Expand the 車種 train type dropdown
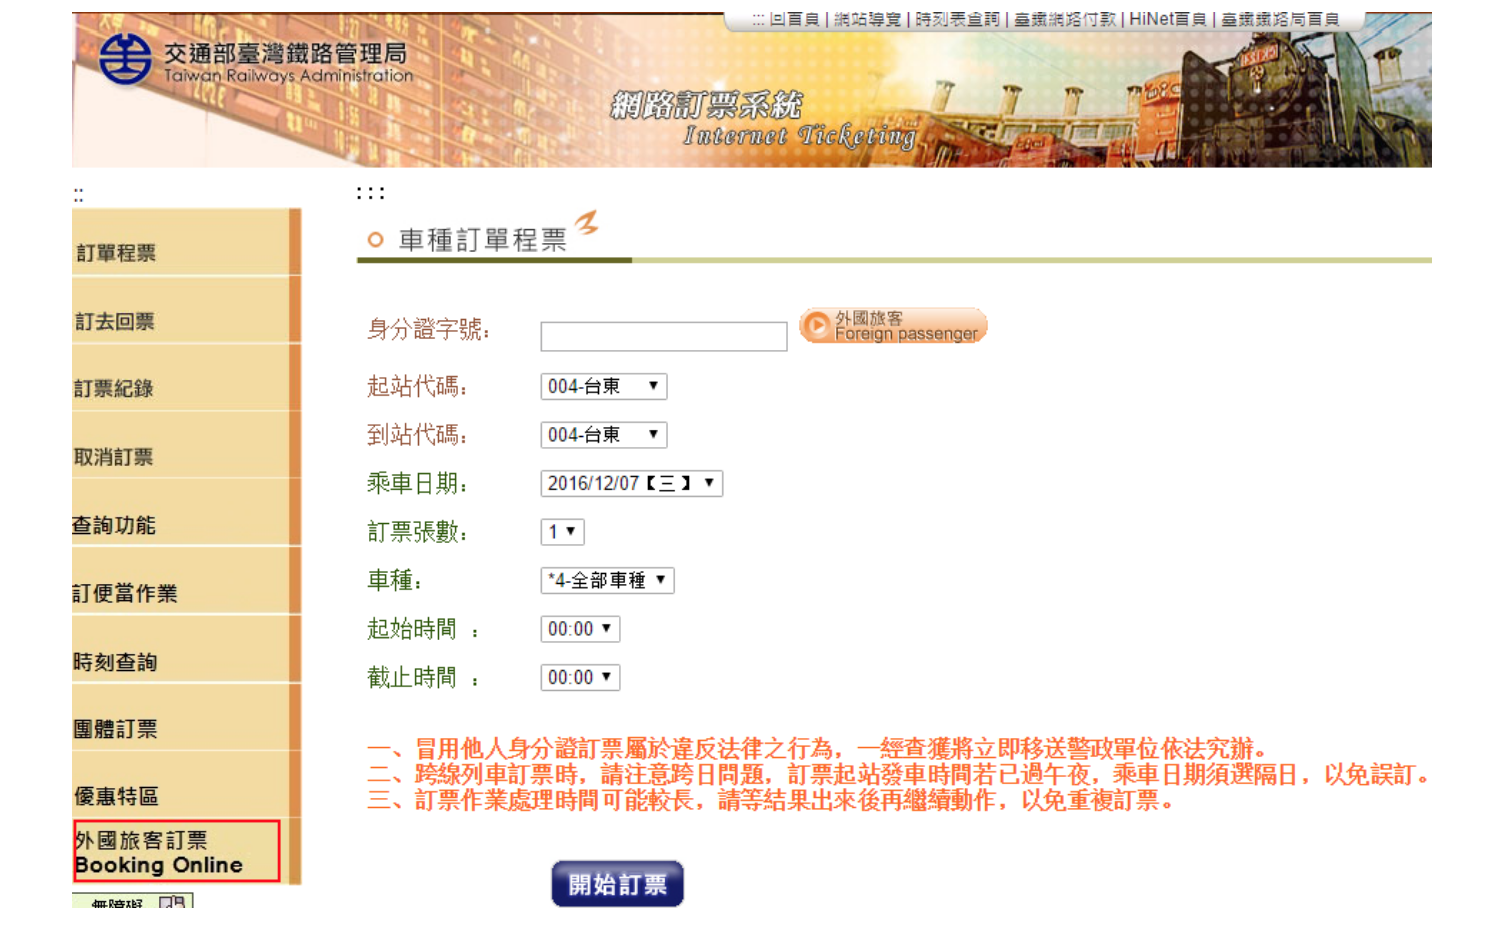 click(607, 581)
